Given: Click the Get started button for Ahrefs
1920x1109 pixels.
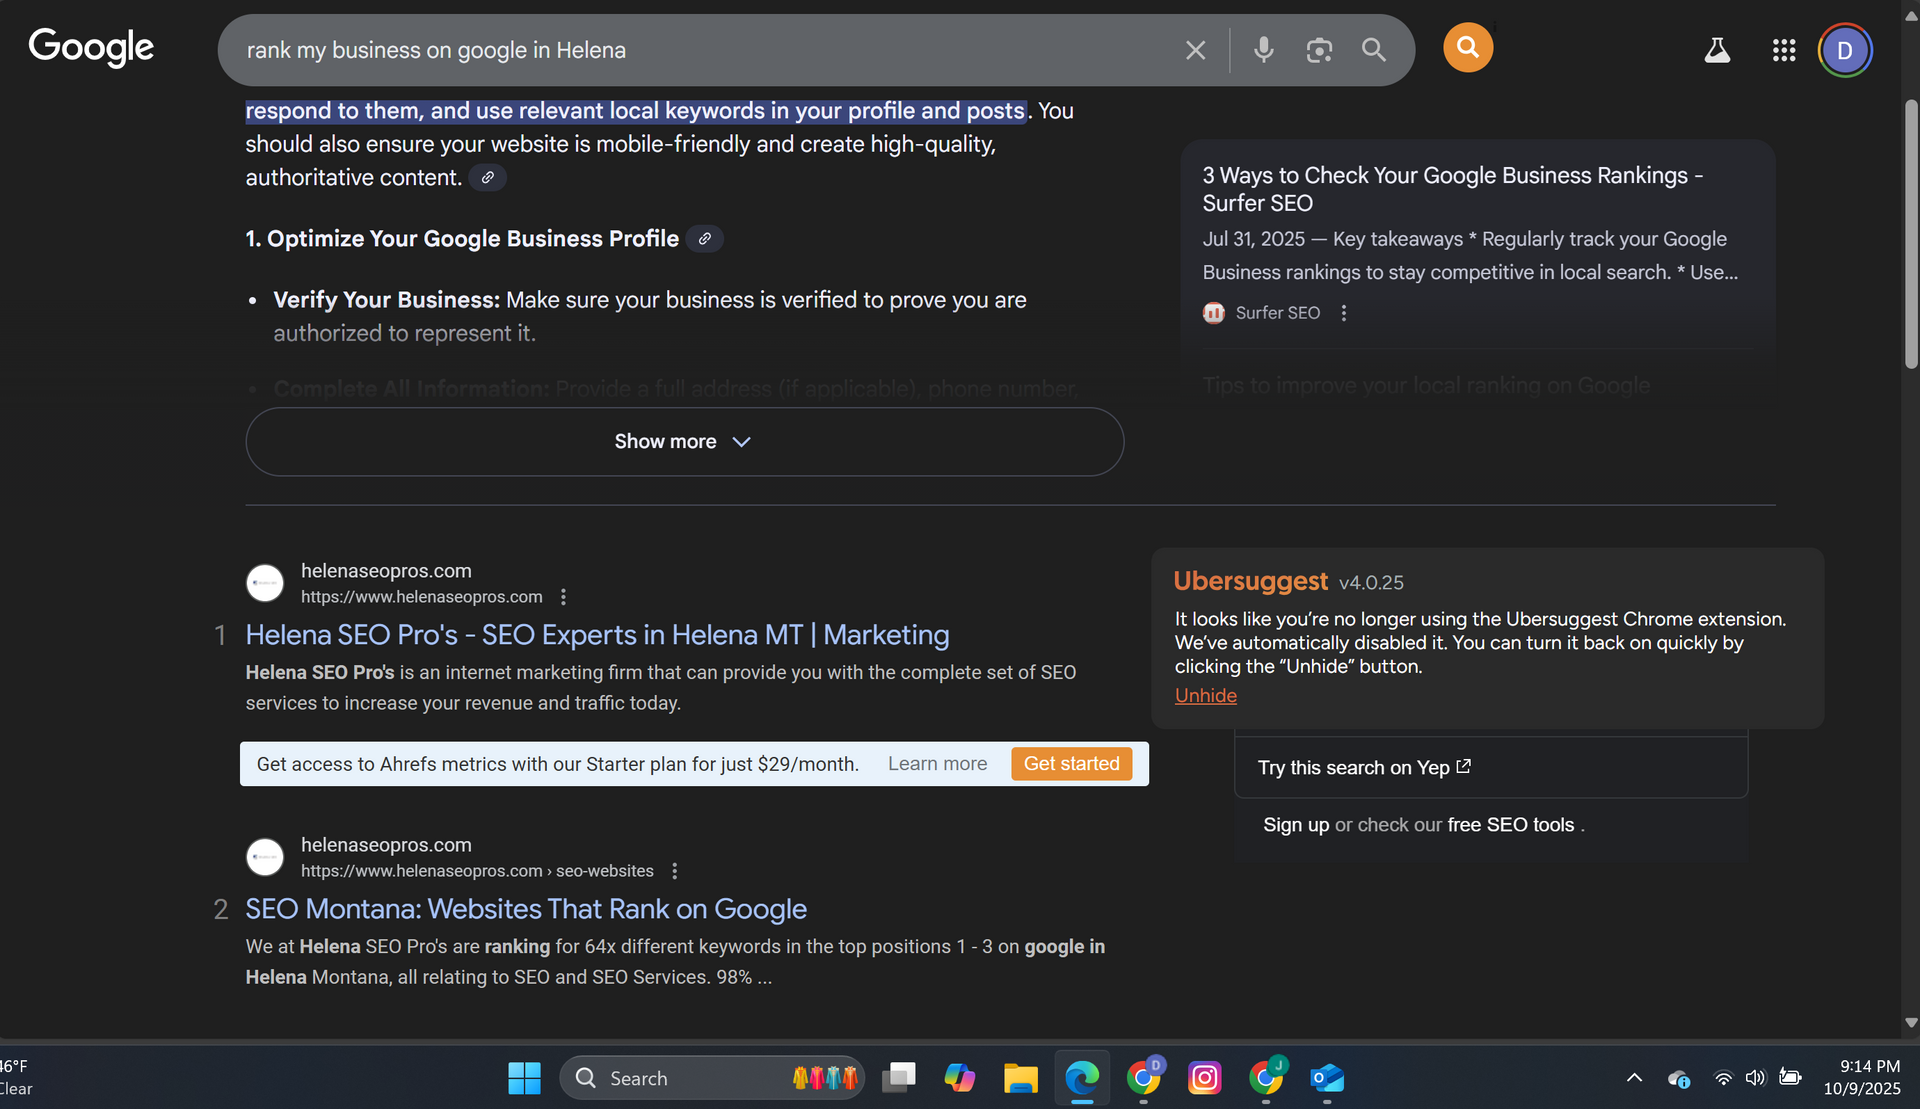Looking at the screenshot, I should point(1071,763).
